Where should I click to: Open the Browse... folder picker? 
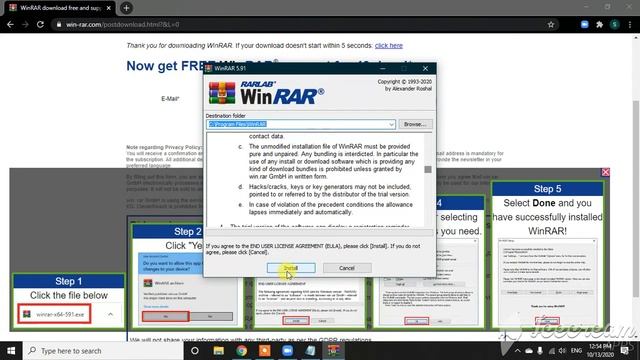(x=415, y=124)
